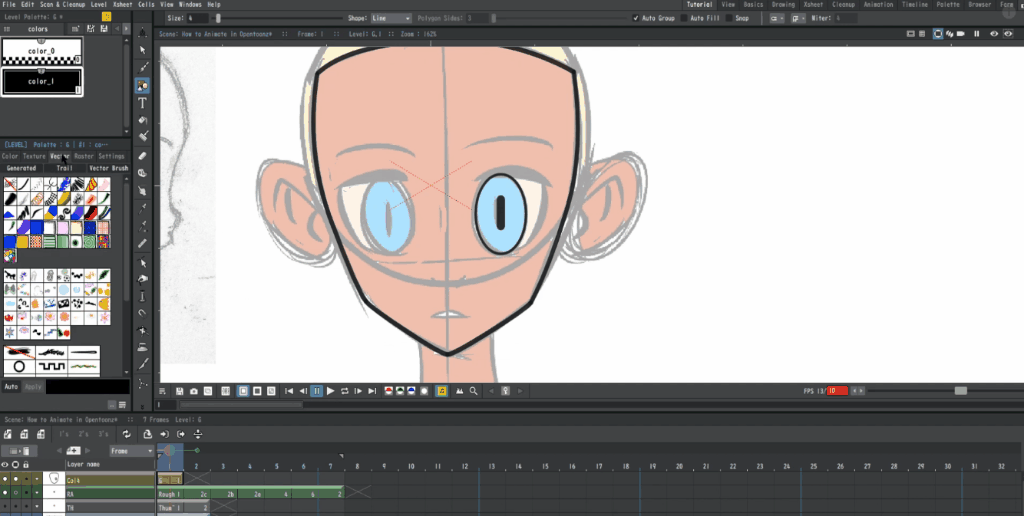
Task: Select the Eraser tool
Action: coord(142,156)
